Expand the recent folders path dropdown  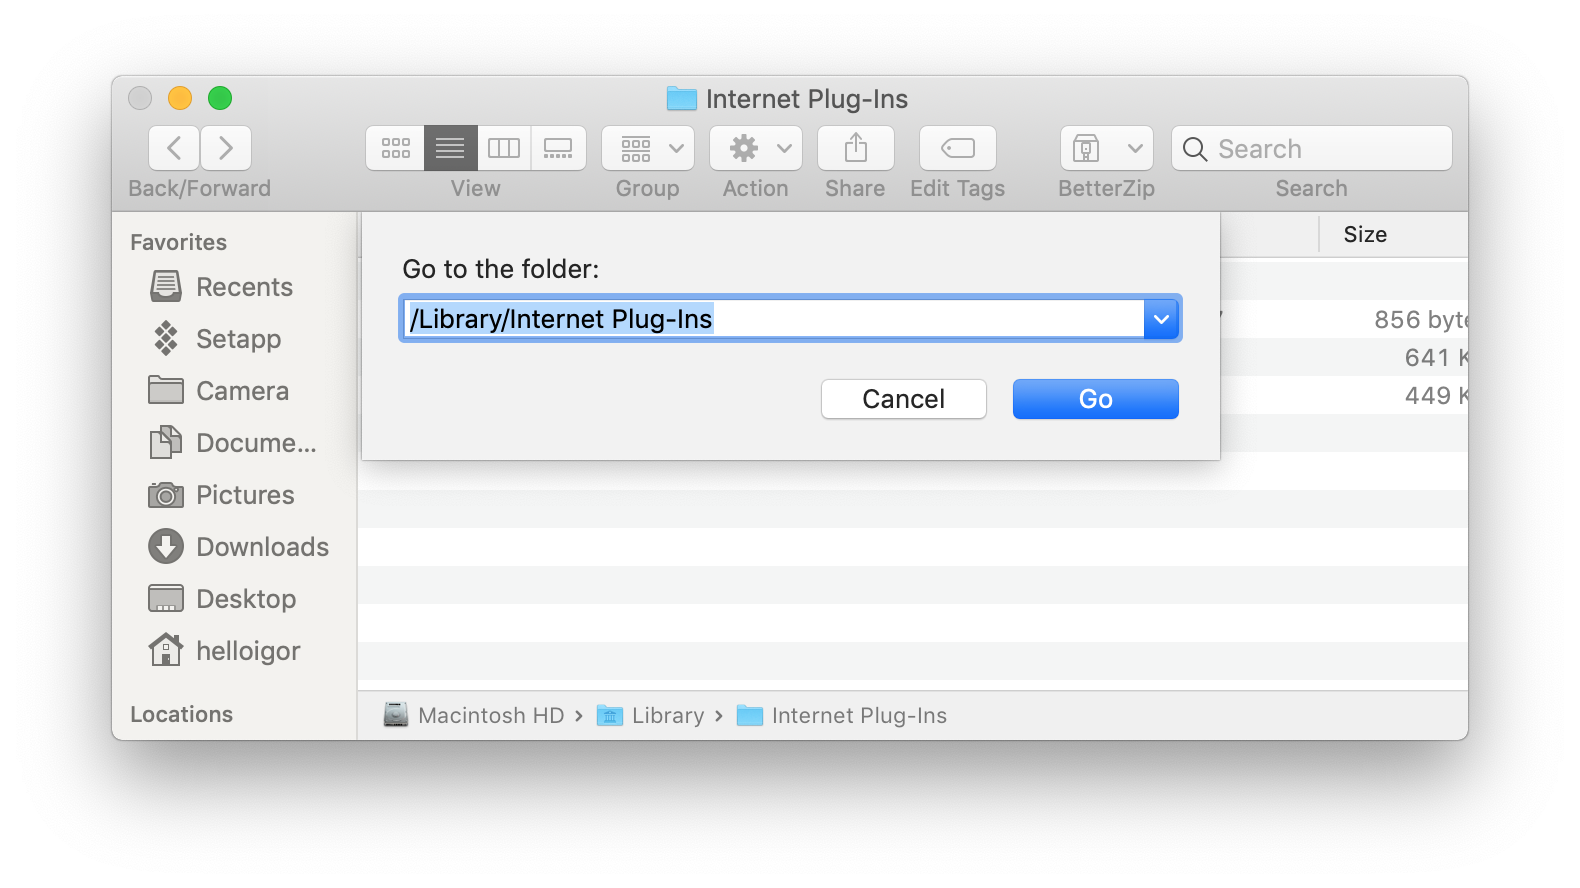pos(1161,319)
